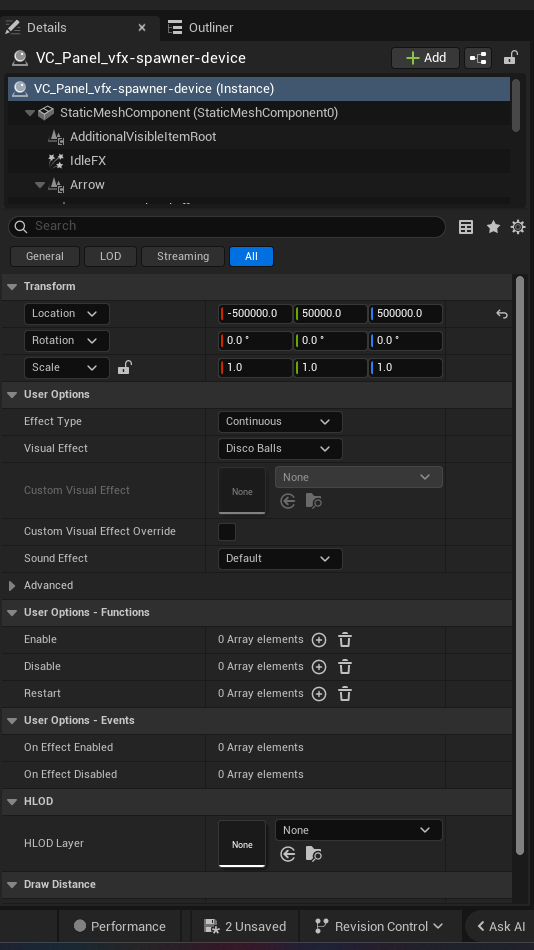Open the Sound Effect dropdown
The image size is (534, 950).
coord(280,559)
